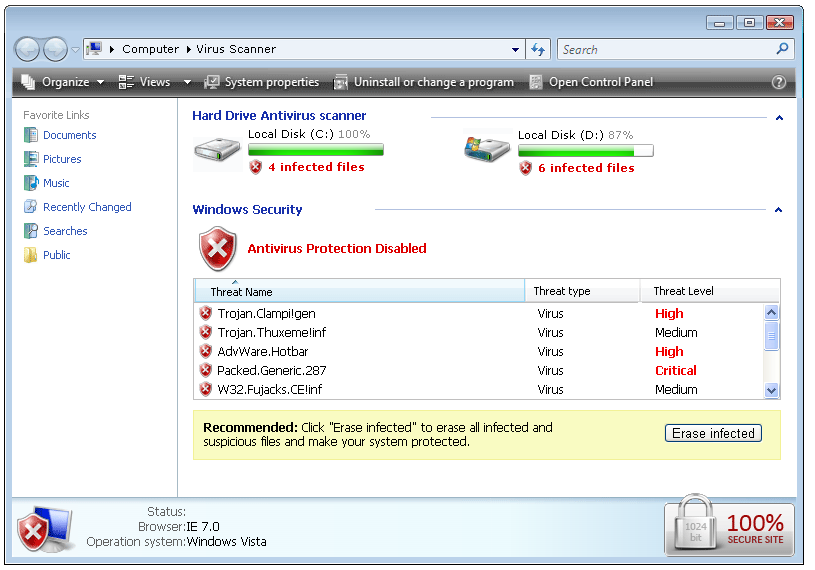
Task: Click the Music folder icon
Action: 31,183
